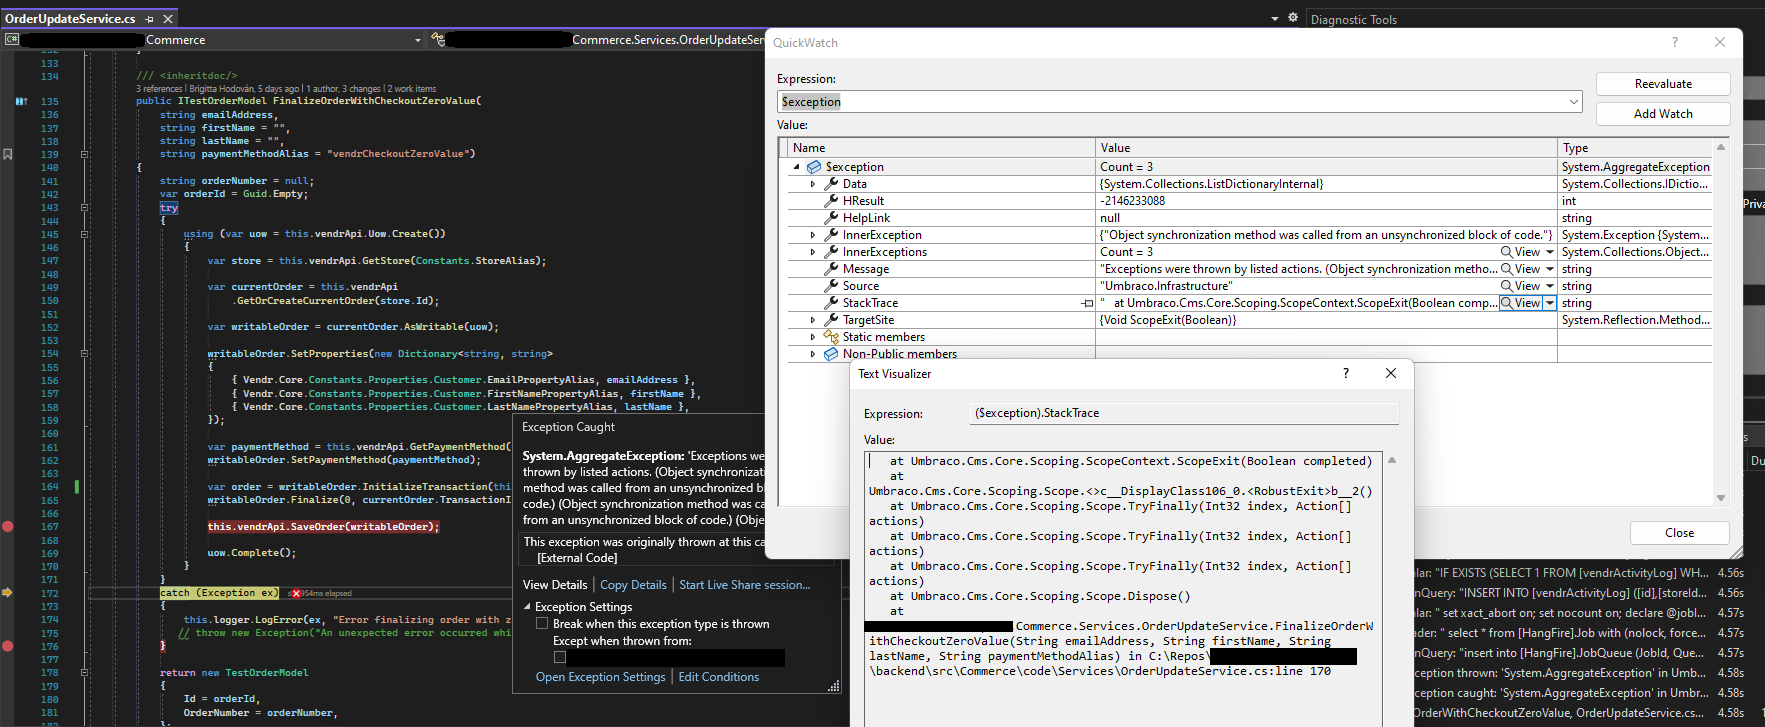Collapse the try block at line 143
The height and width of the screenshot is (727, 1765).
[84, 207]
